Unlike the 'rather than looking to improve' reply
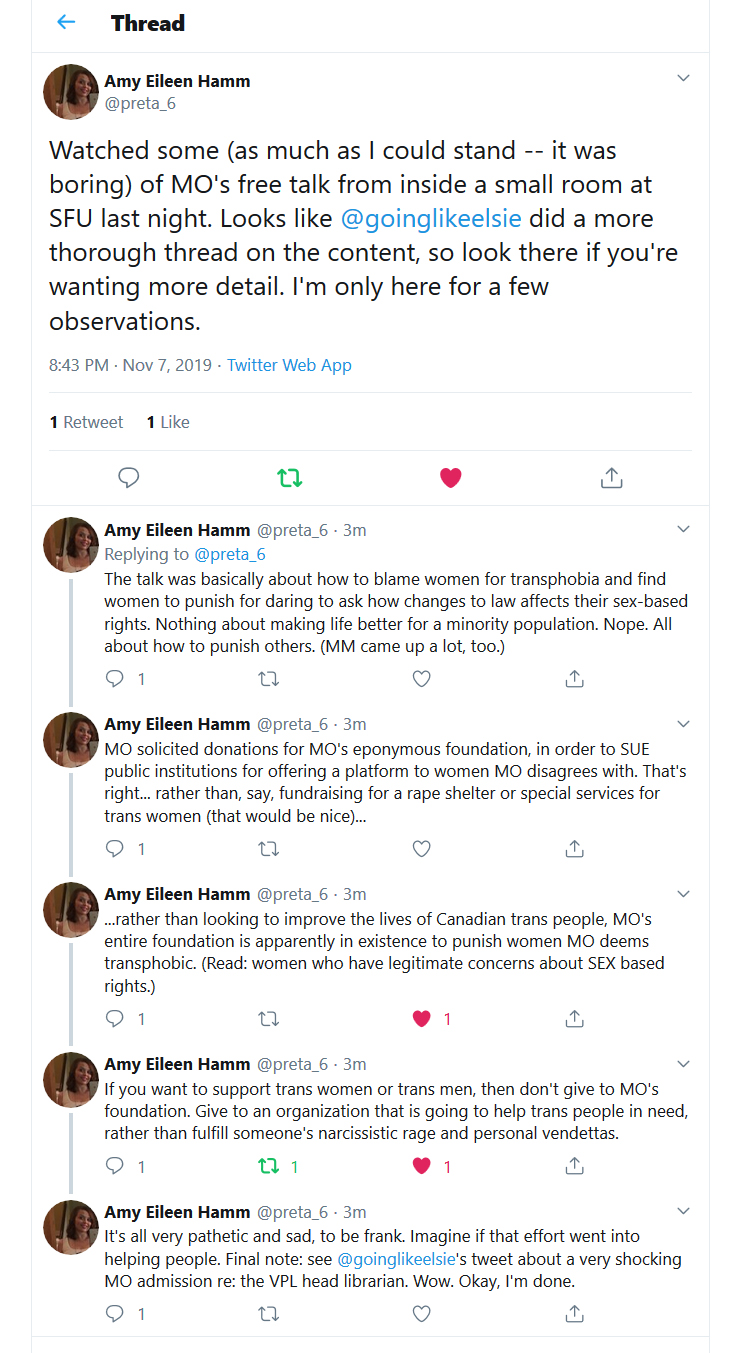744x1353 pixels. coord(422,1019)
